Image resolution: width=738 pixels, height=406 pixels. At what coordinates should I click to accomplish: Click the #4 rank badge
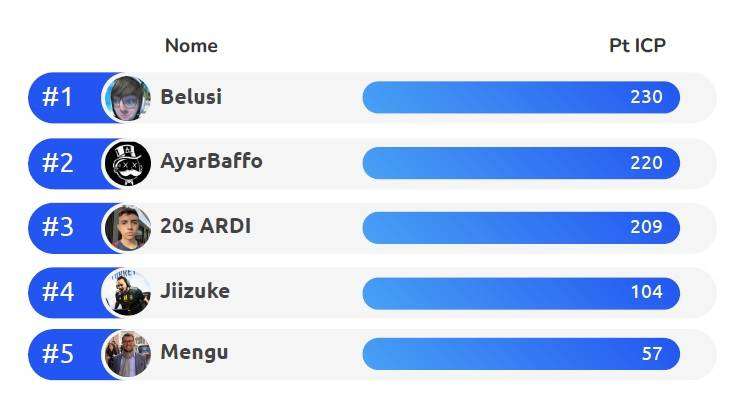[57, 292]
